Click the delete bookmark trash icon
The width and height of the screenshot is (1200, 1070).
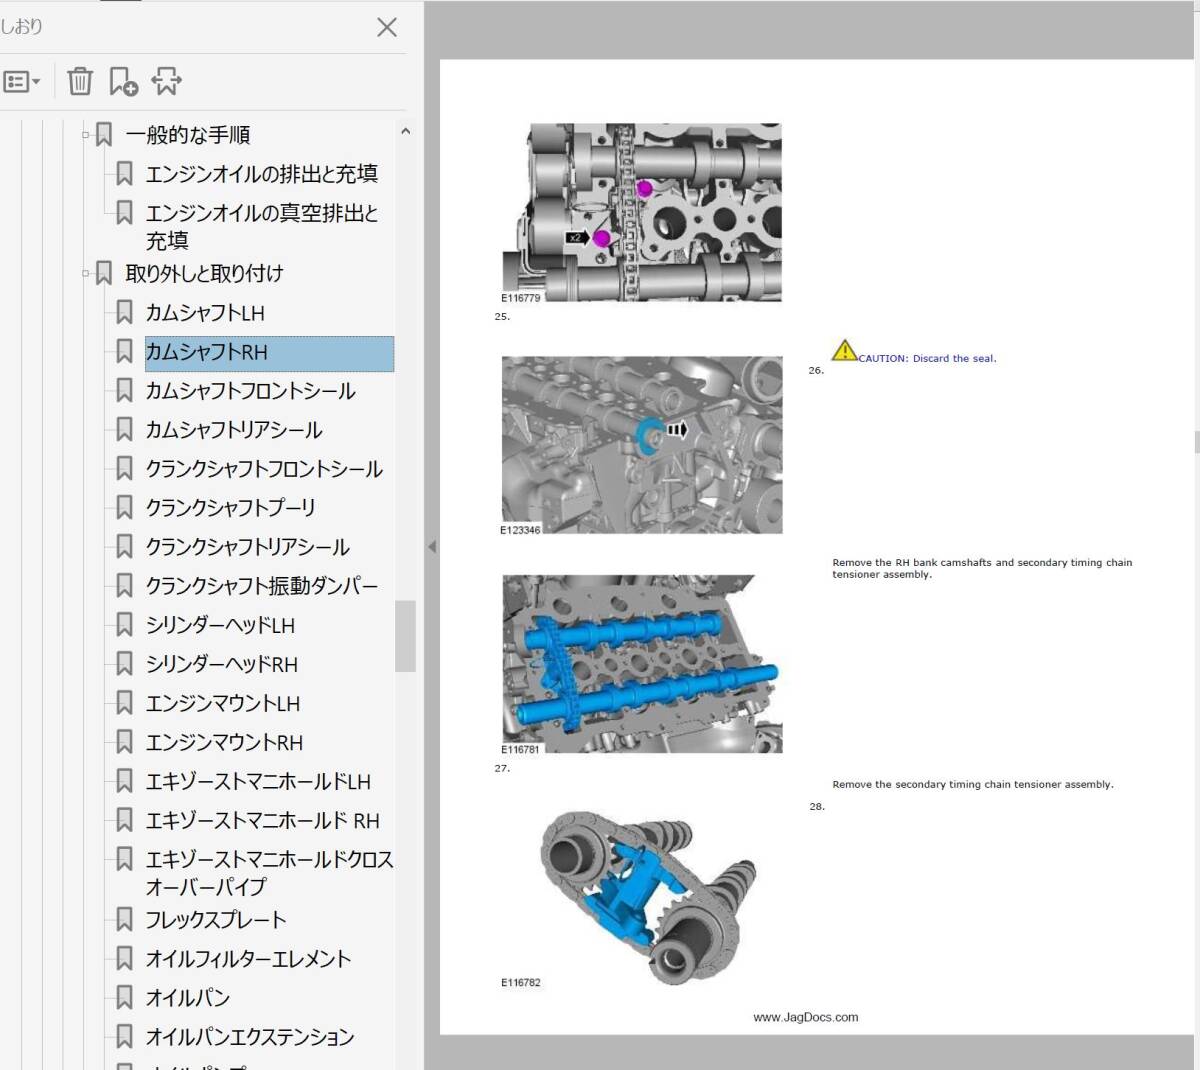point(80,82)
